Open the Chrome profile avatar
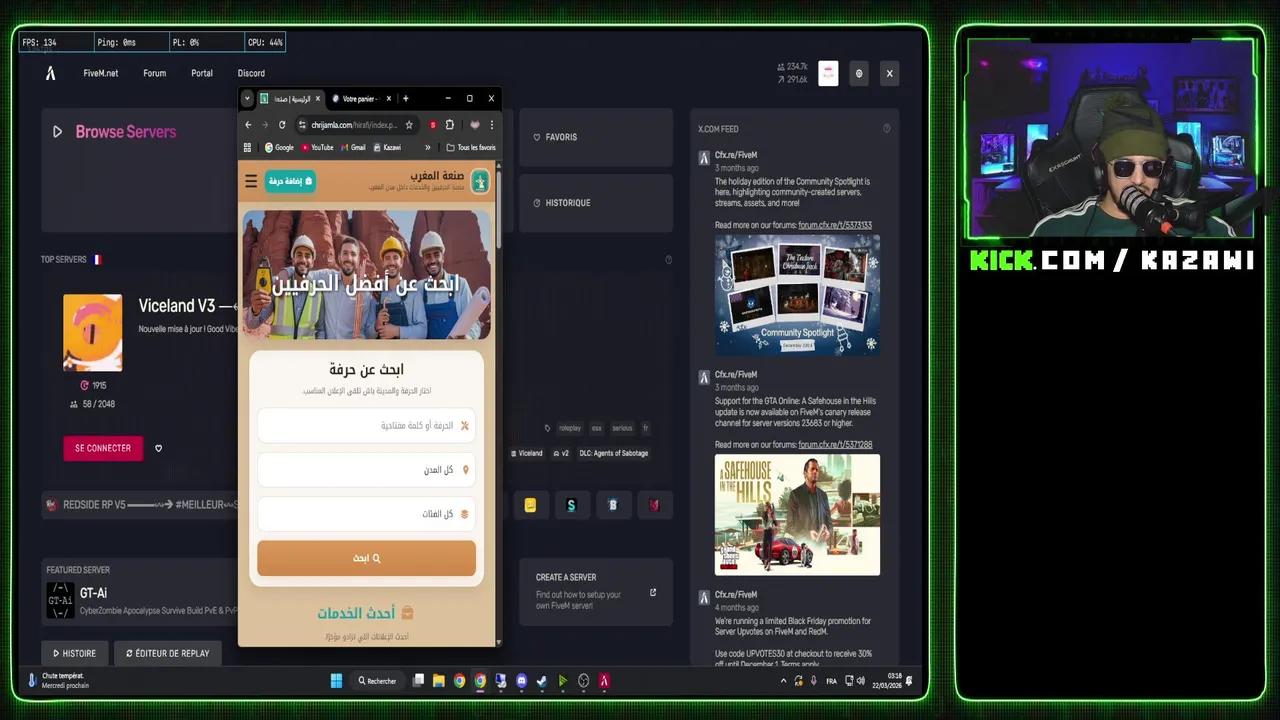Viewport: 1280px width, 720px height. 475,125
